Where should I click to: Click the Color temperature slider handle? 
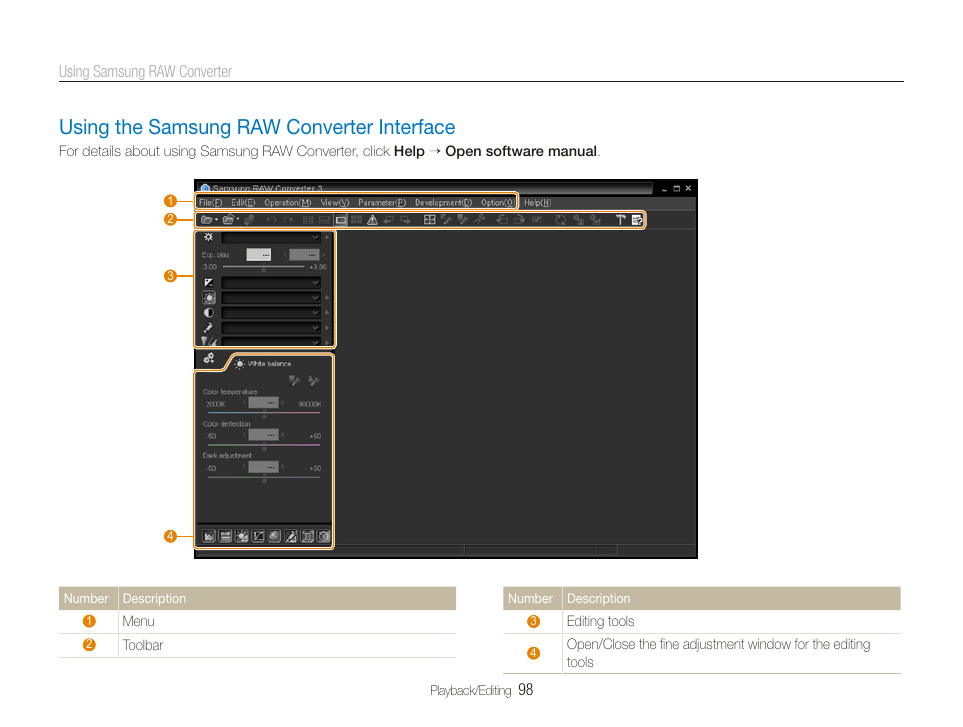(x=265, y=414)
